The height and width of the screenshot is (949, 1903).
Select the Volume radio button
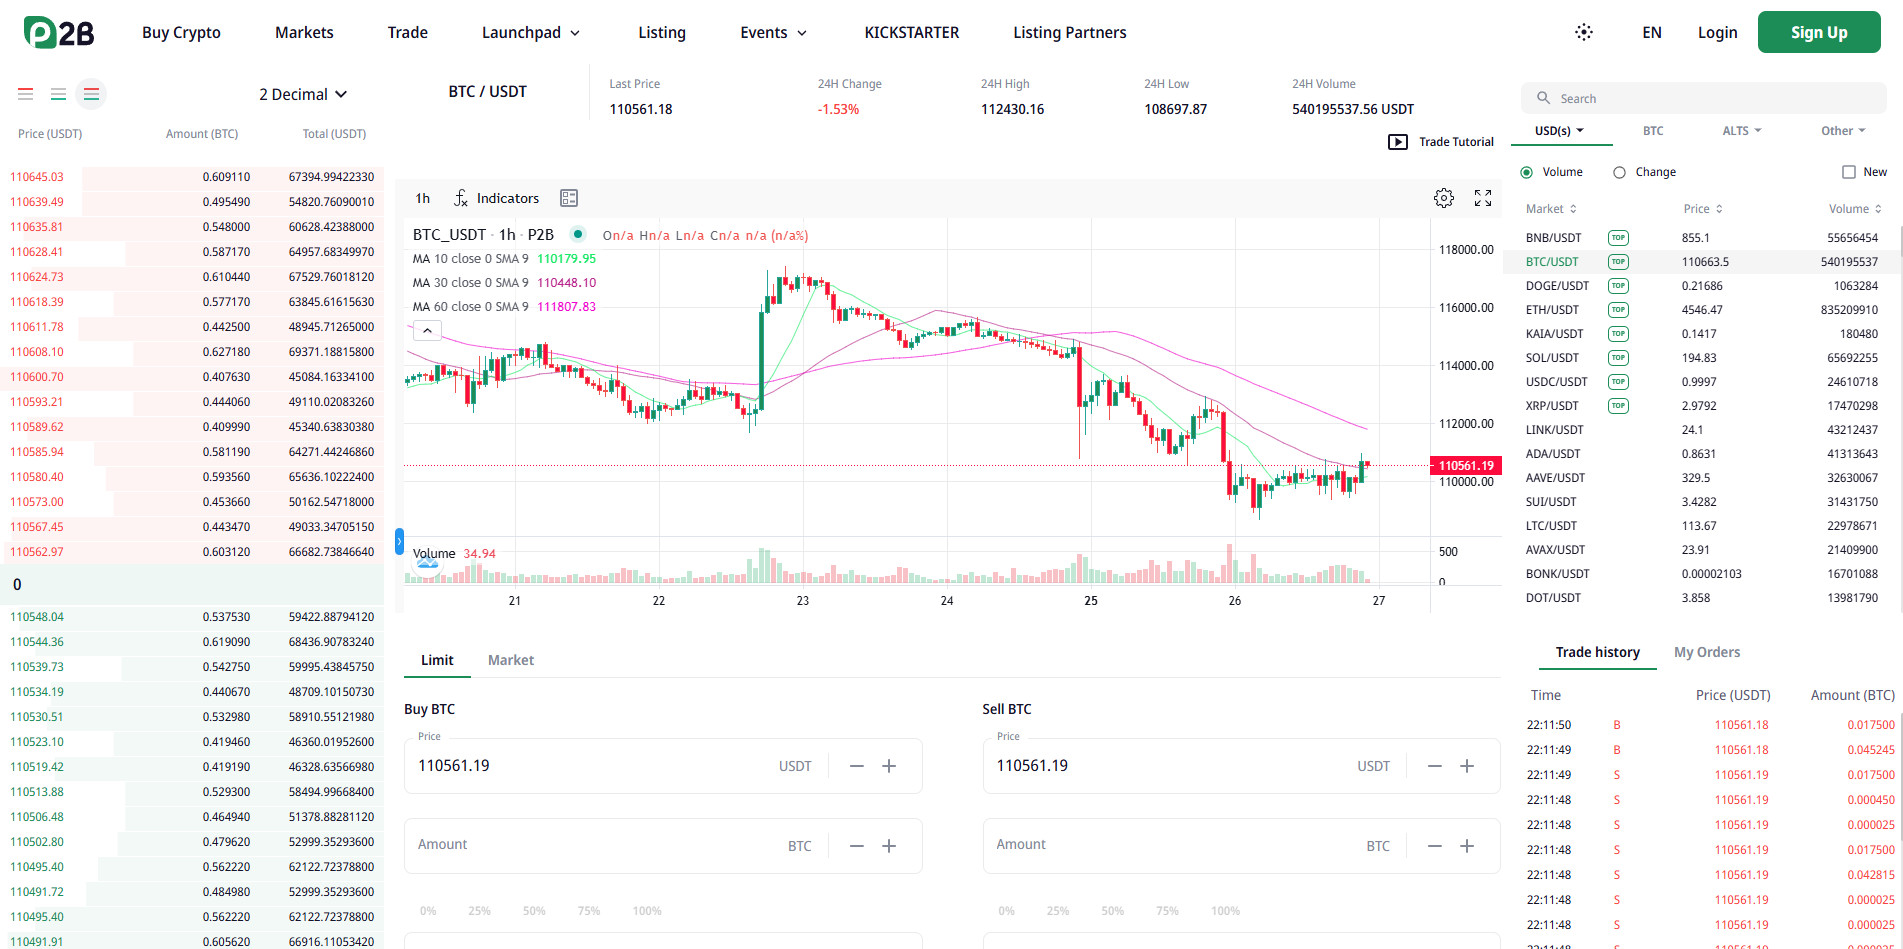[x=1527, y=172]
